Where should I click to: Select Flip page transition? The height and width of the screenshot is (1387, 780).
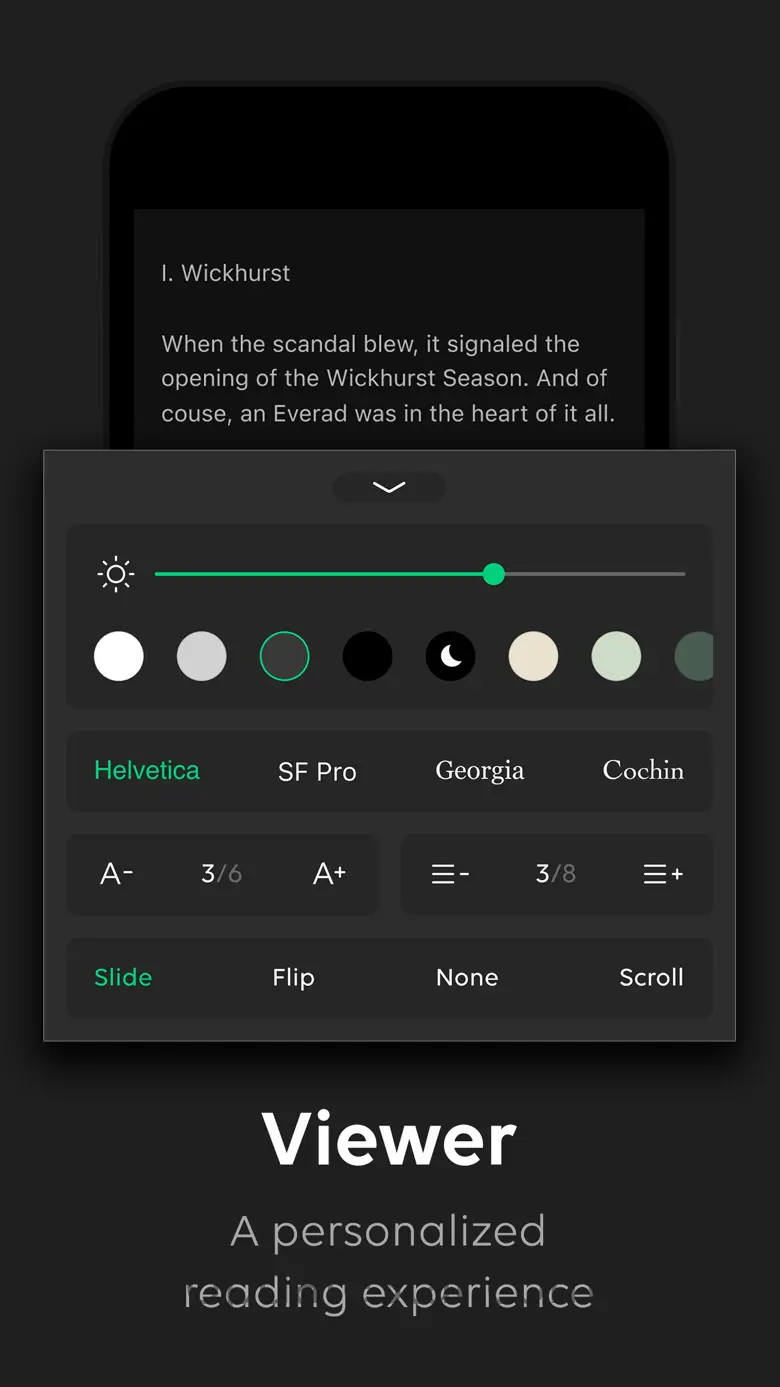pyautogui.click(x=293, y=978)
